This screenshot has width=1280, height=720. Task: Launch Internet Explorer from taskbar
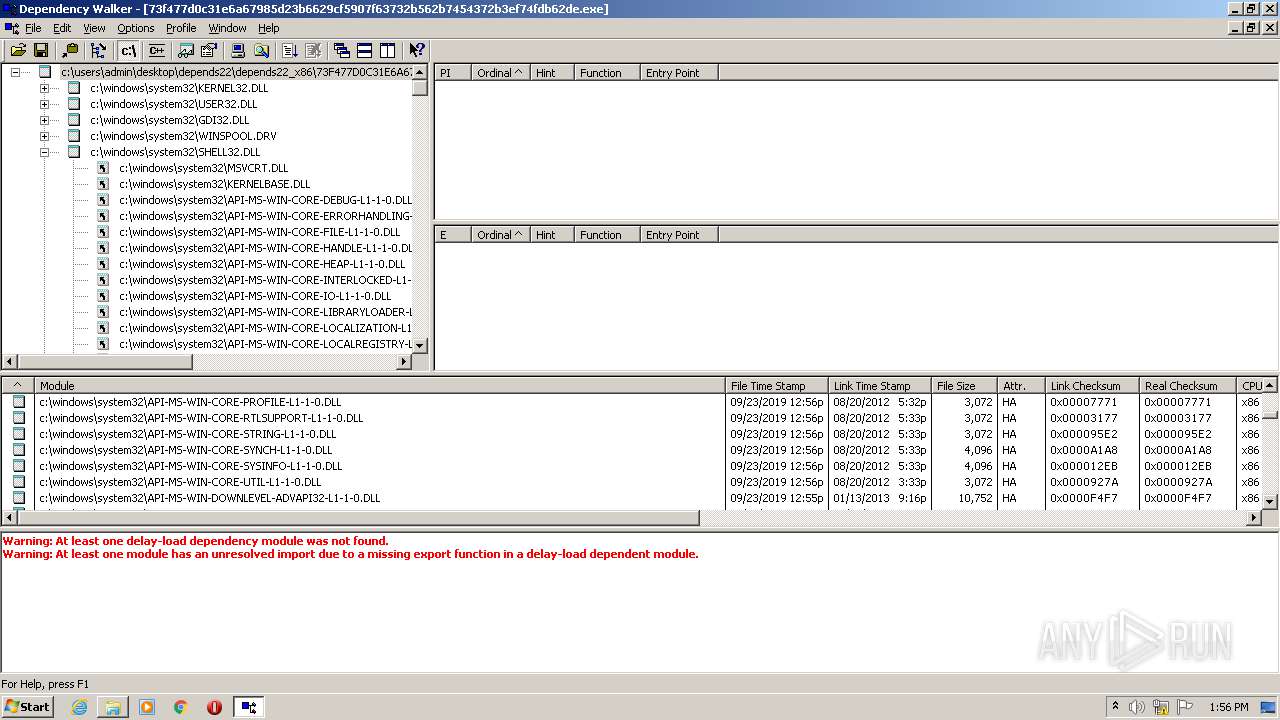tap(79, 707)
